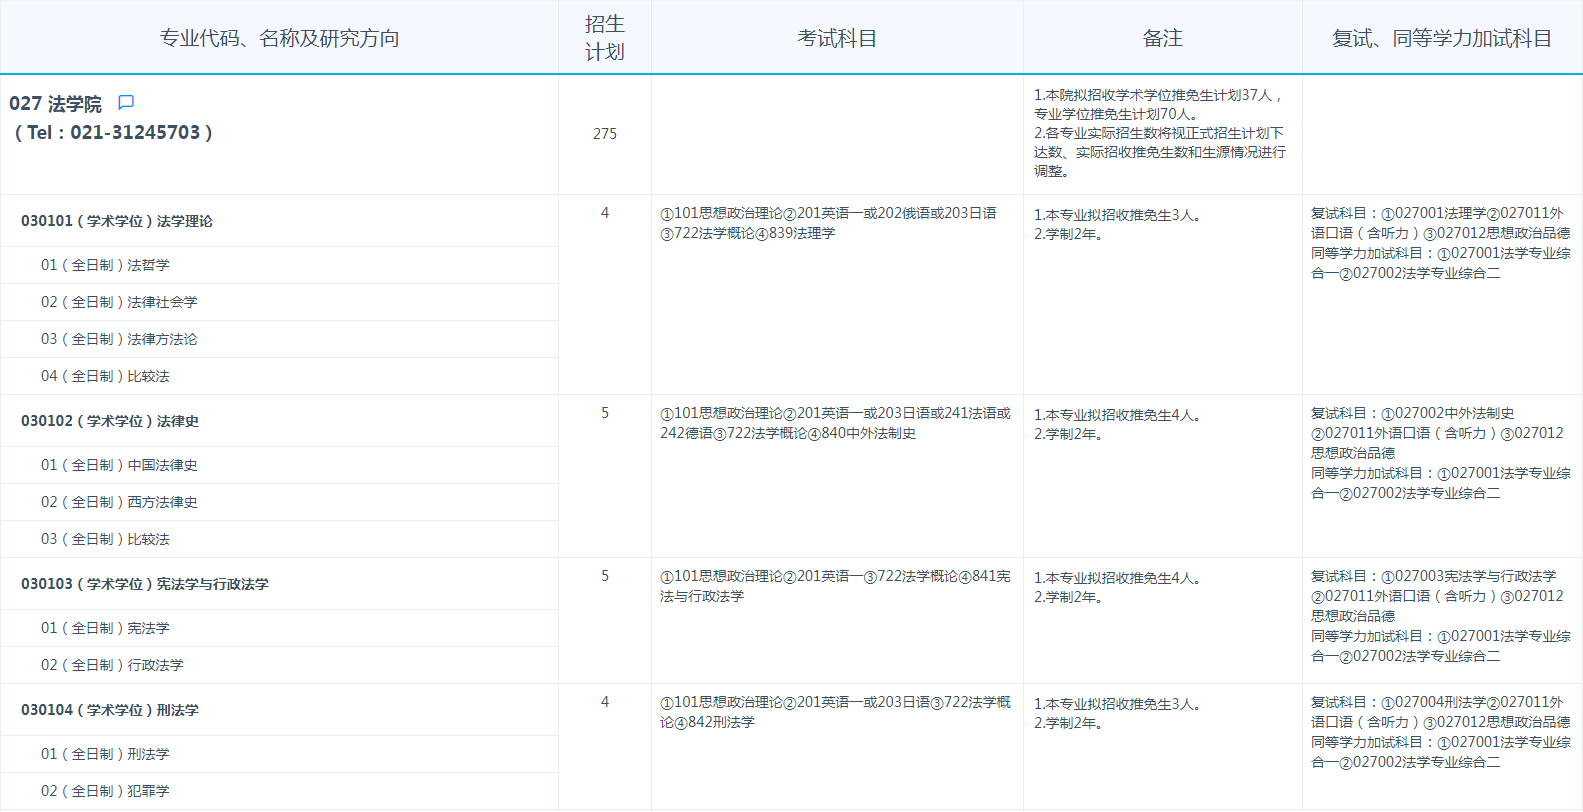
Task: Click the comment icon beside 027 法学院
Action: point(126,103)
